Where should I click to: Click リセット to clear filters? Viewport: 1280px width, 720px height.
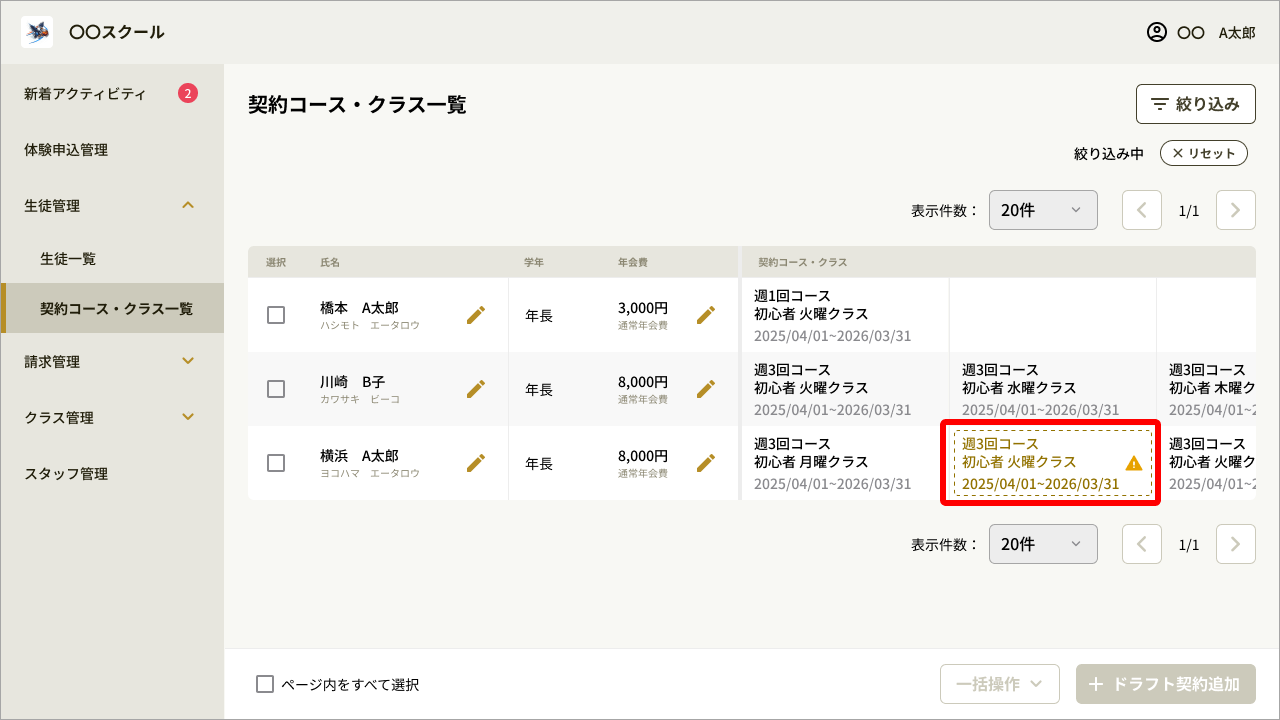pyautogui.click(x=1203, y=153)
